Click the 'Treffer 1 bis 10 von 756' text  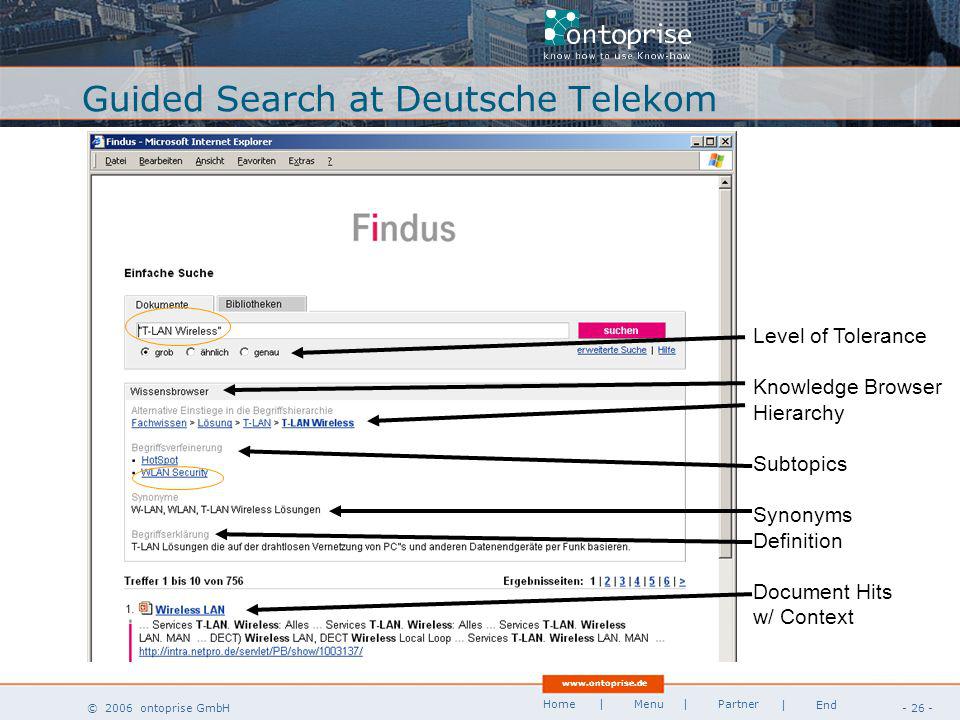pyautogui.click(x=184, y=581)
